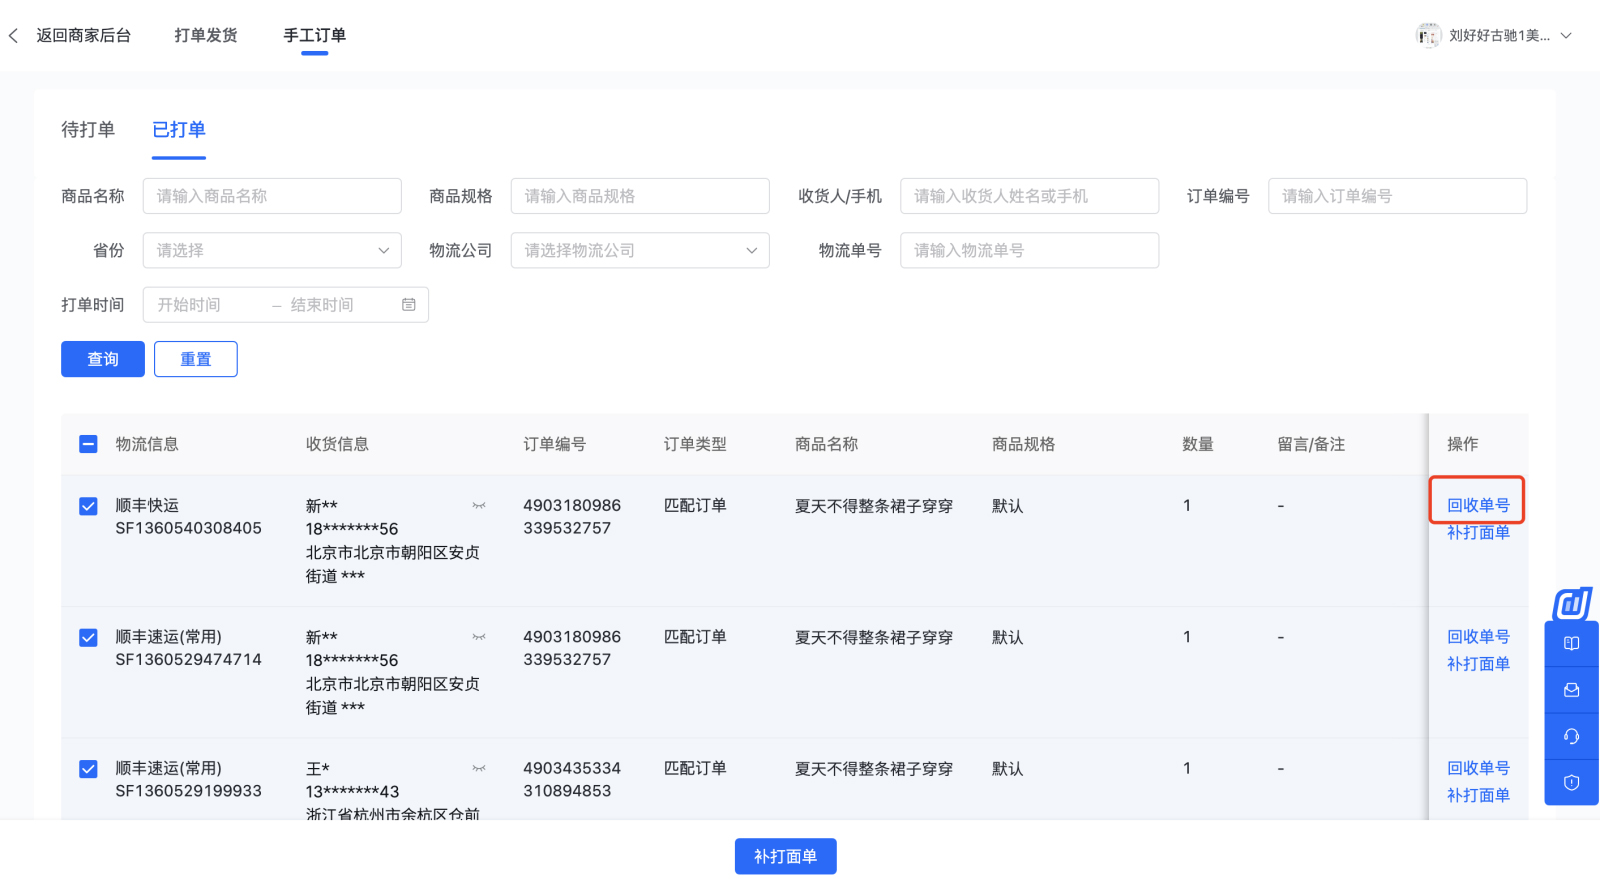Click the 查询 button
This screenshot has width=1600, height=879.
(x=103, y=359)
